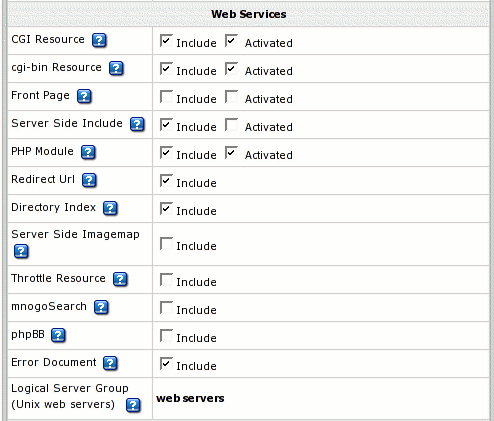Enable Include for Throttle Resource

point(166,280)
